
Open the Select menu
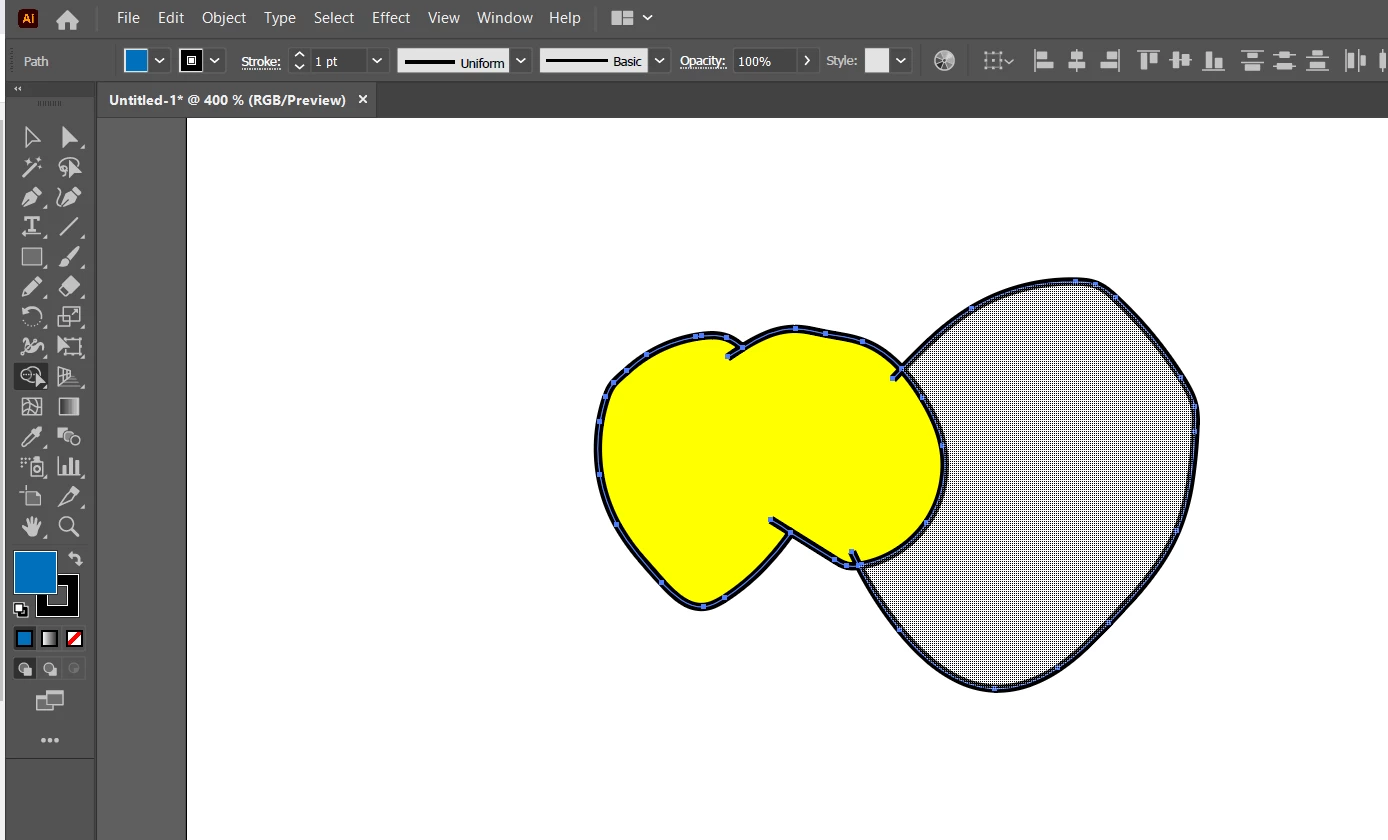coord(334,18)
